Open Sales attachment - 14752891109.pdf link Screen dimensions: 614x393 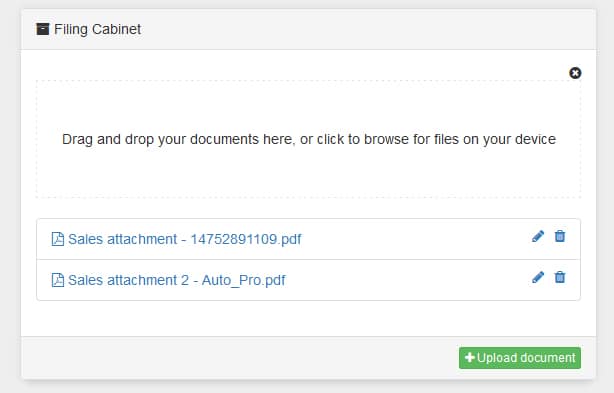tap(184, 239)
